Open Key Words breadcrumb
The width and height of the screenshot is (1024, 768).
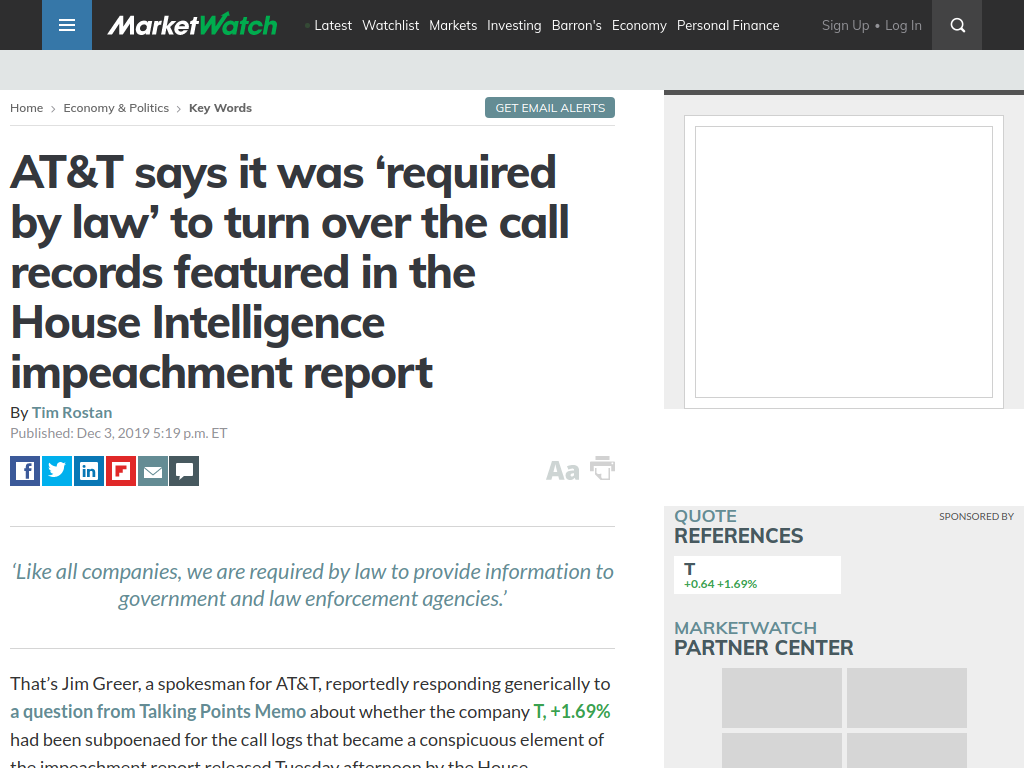[x=220, y=108]
